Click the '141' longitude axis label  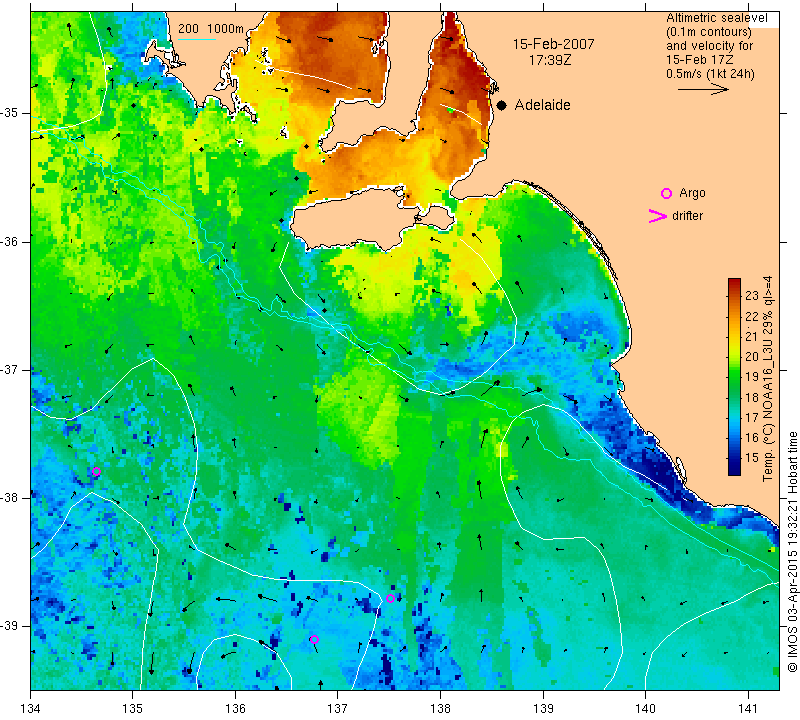(x=748, y=709)
